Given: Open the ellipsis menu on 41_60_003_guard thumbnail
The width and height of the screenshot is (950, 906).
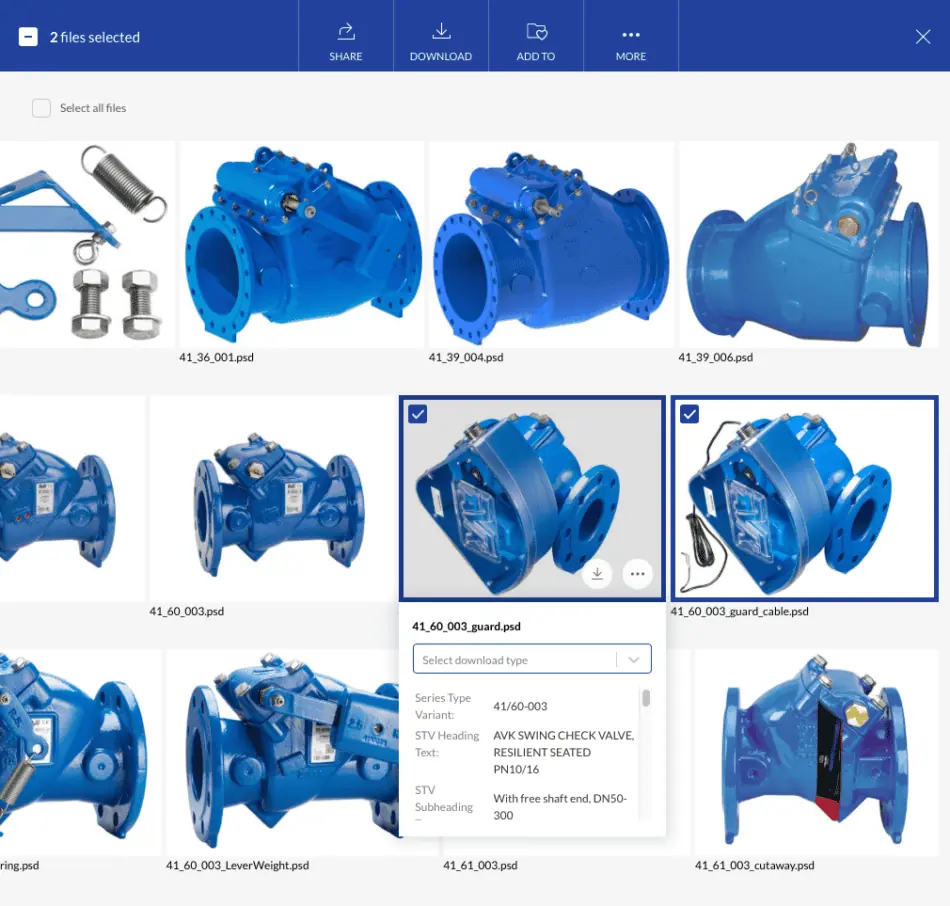Looking at the screenshot, I should [637, 573].
